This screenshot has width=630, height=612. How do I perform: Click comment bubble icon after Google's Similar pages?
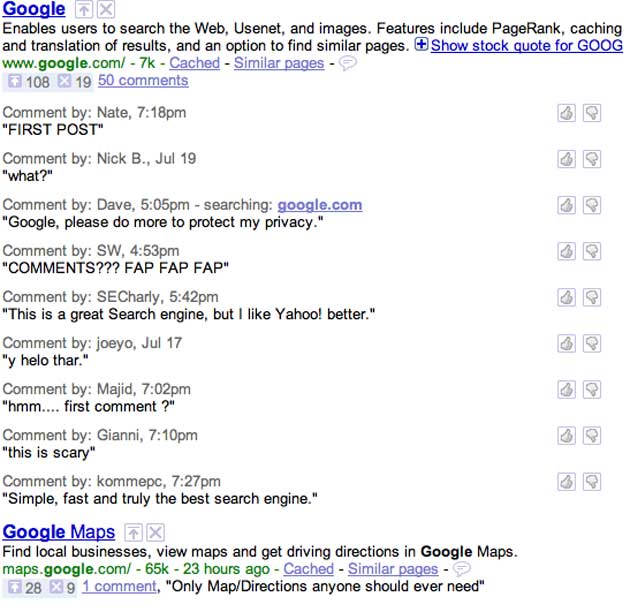348,63
